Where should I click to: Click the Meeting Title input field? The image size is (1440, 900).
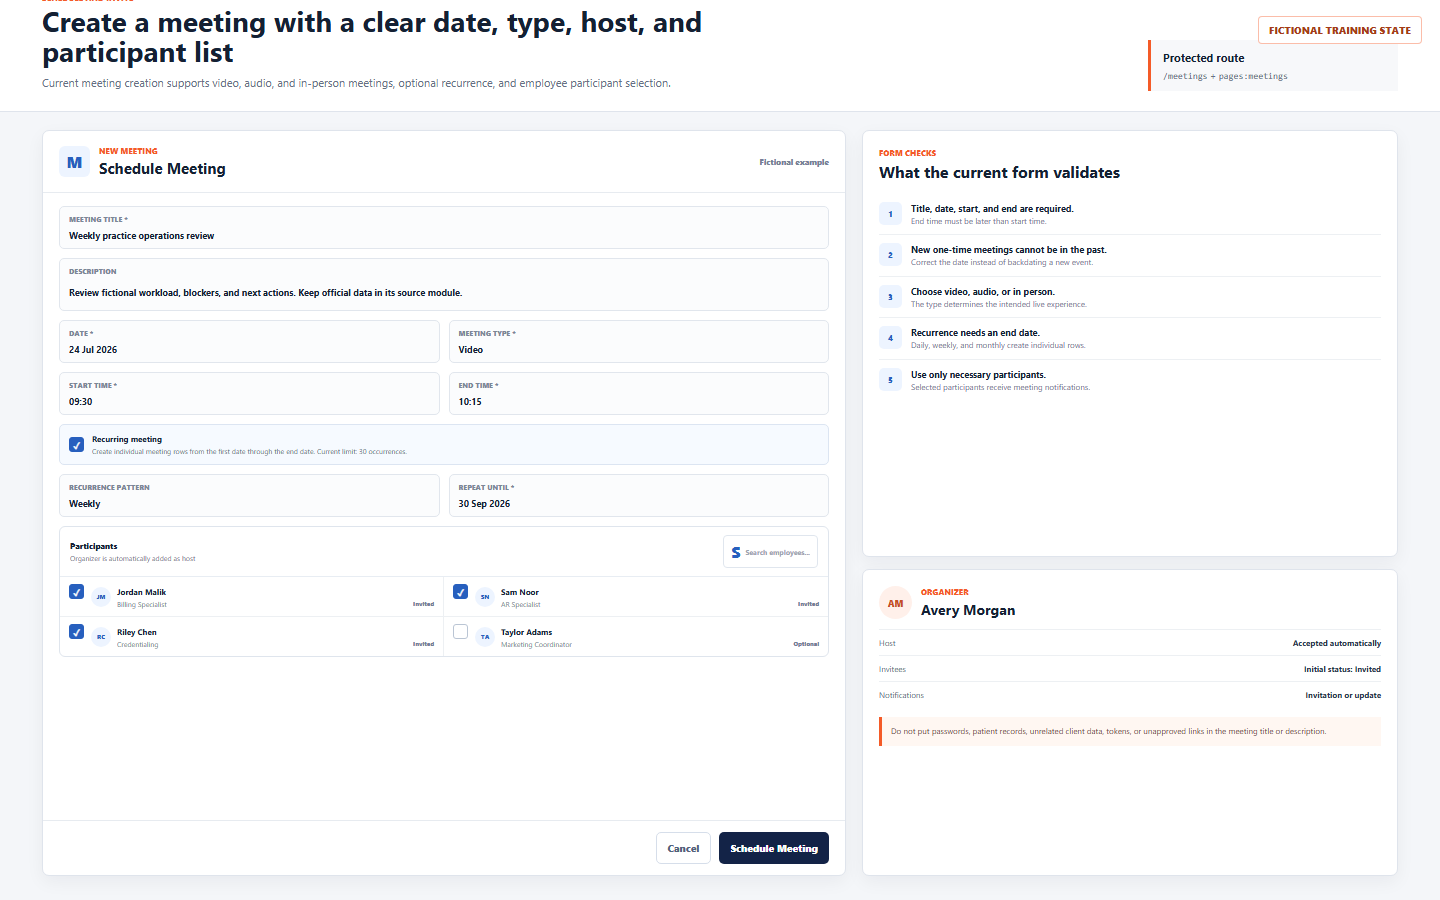(x=444, y=228)
